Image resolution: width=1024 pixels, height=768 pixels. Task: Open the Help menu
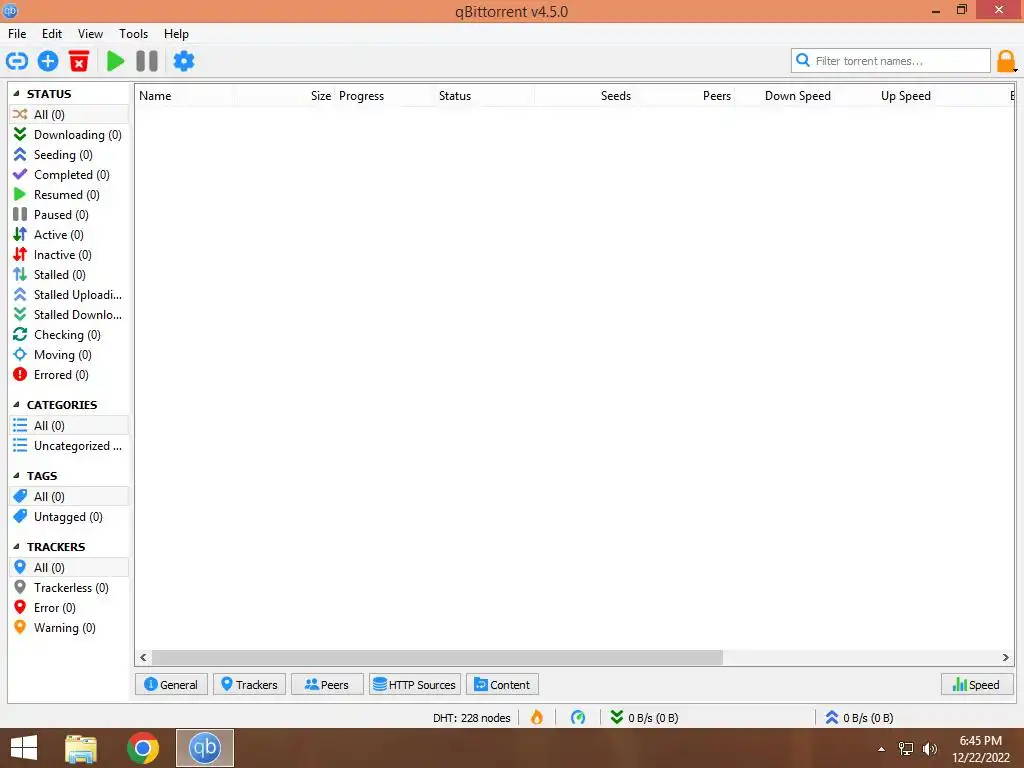click(176, 34)
